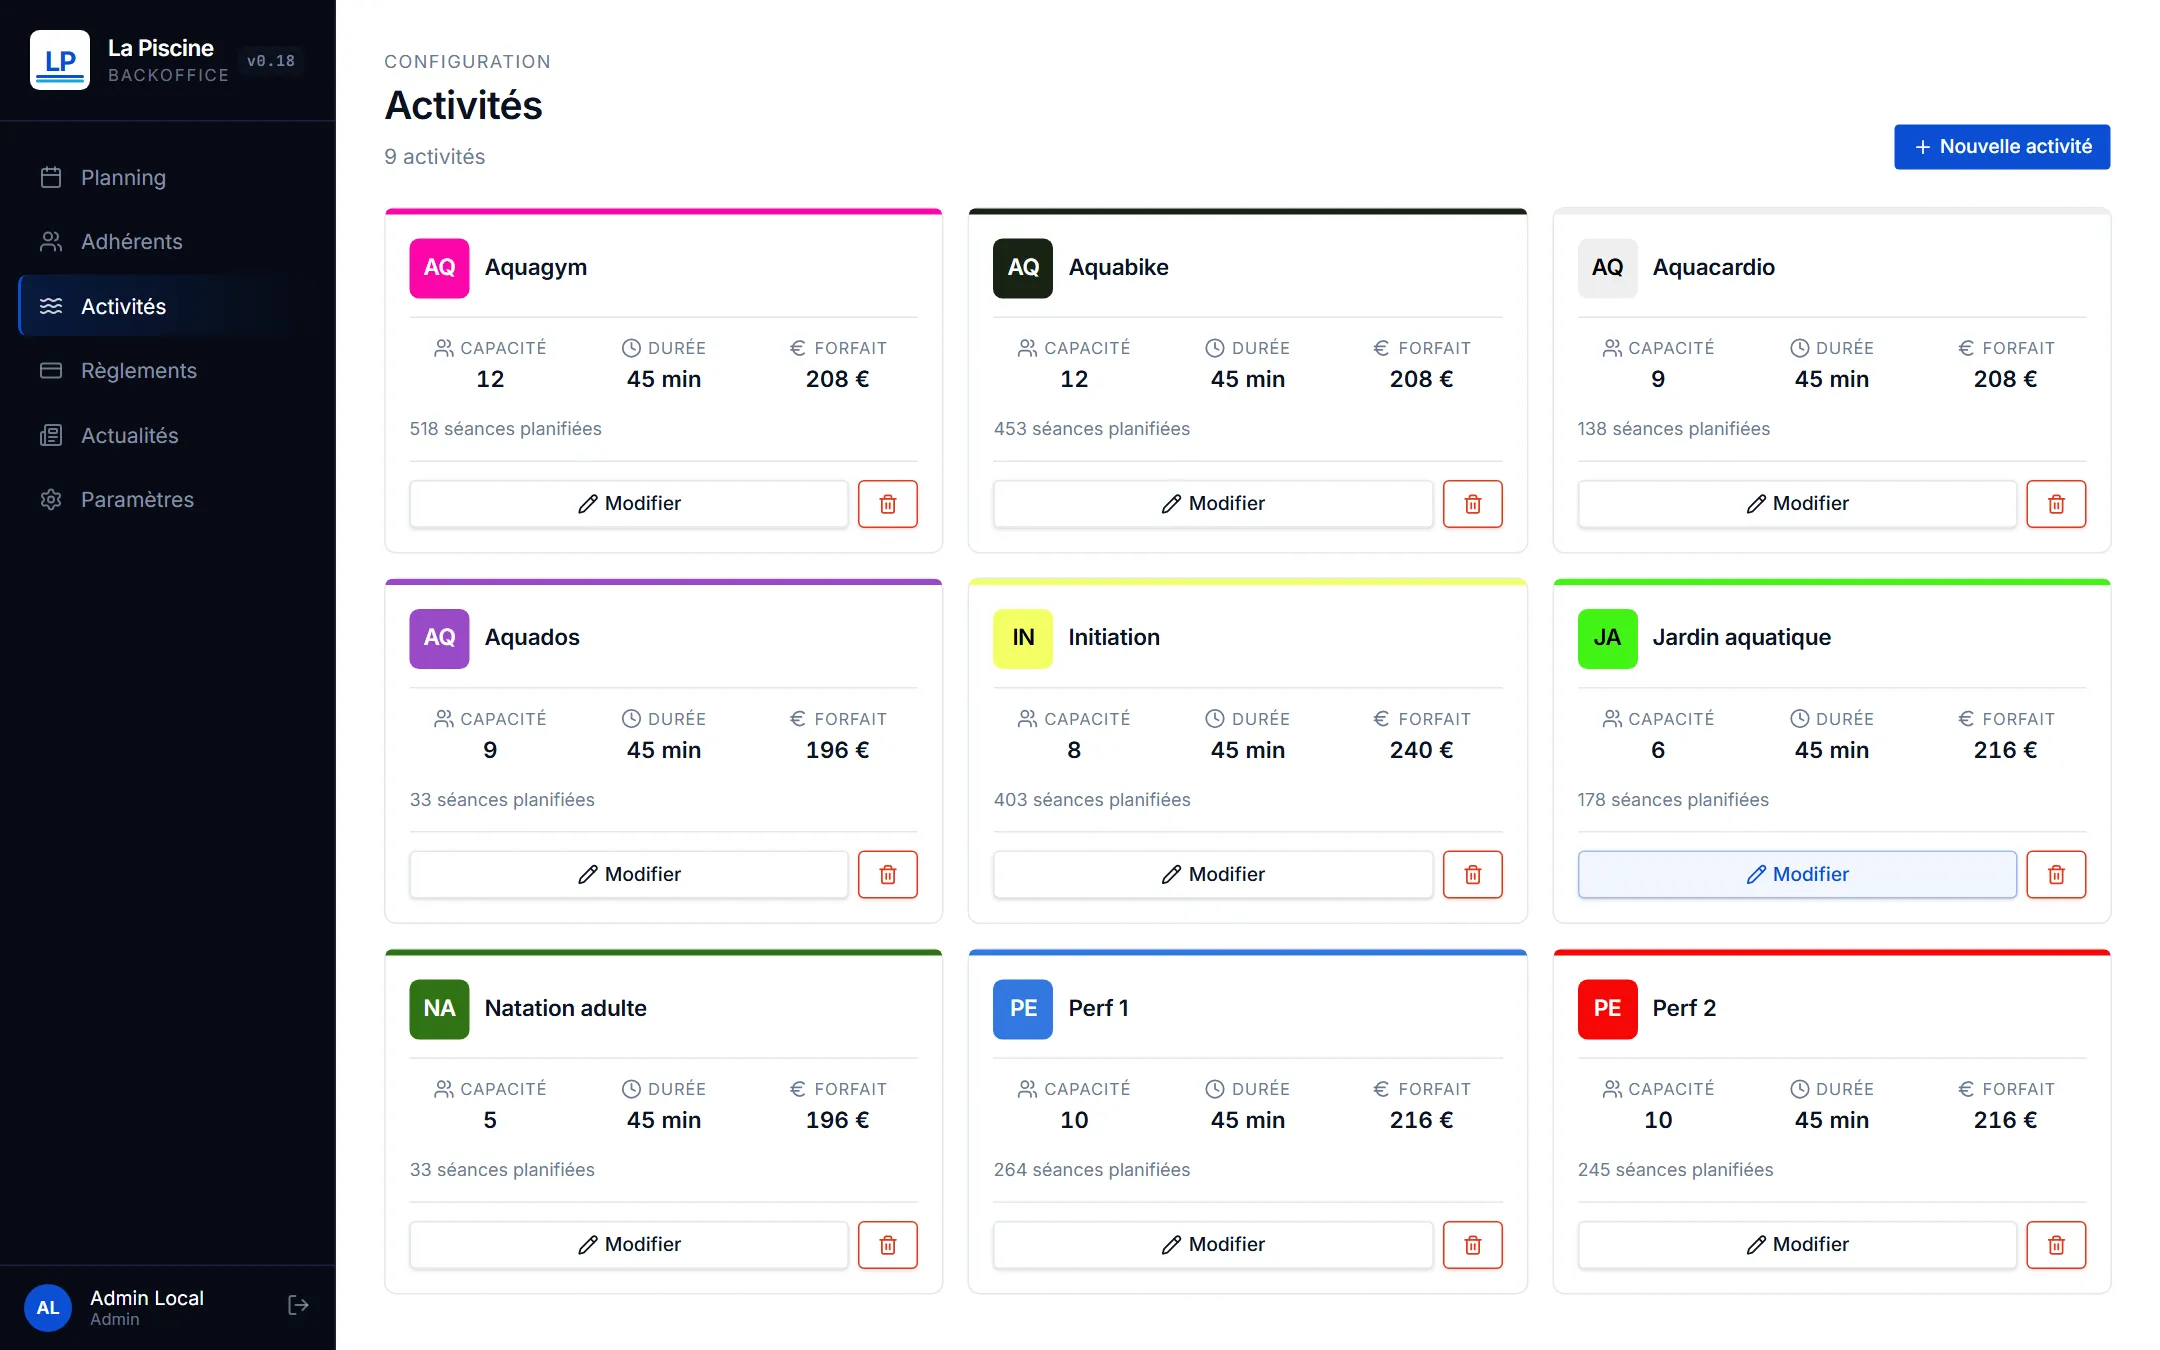Click Modifier on the Perf 1 card
Screen dimensions: 2160x1350
click(x=1213, y=1245)
